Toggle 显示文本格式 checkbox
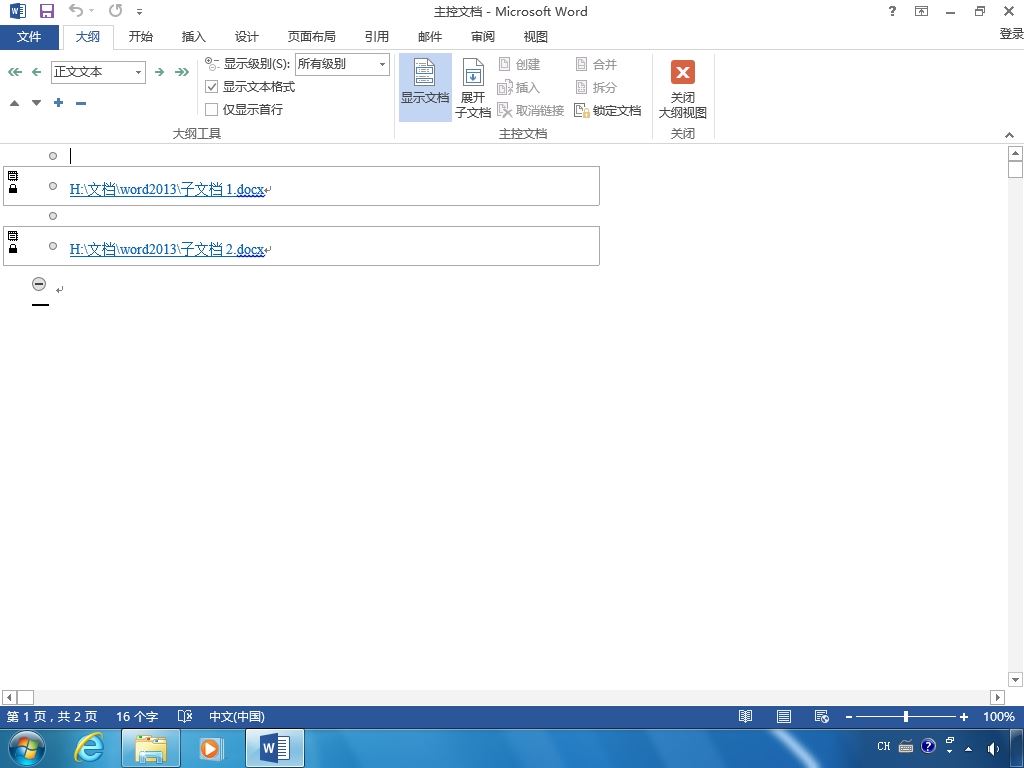1024x768 pixels. click(x=211, y=86)
